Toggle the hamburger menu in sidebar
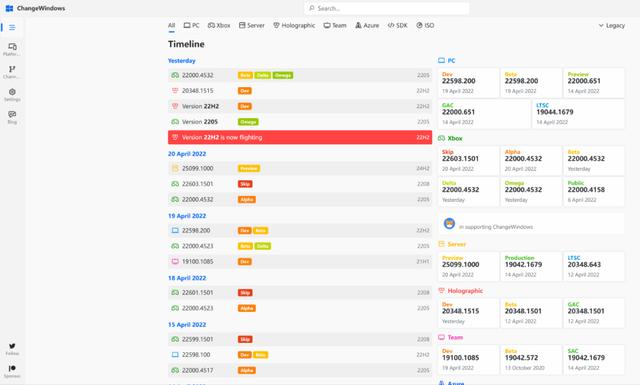 pyautogui.click(x=12, y=27)
